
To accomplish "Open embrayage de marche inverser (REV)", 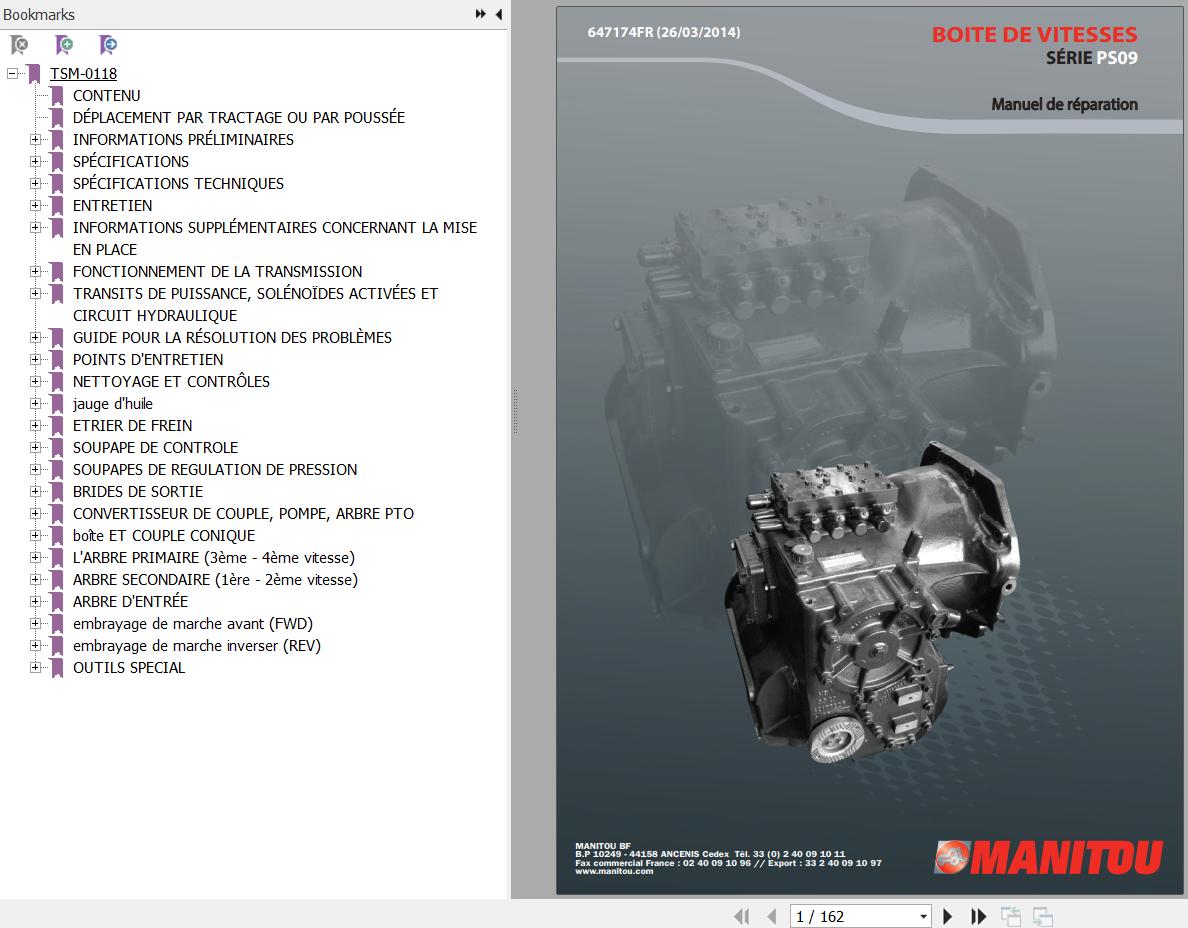I will (197, 645).
